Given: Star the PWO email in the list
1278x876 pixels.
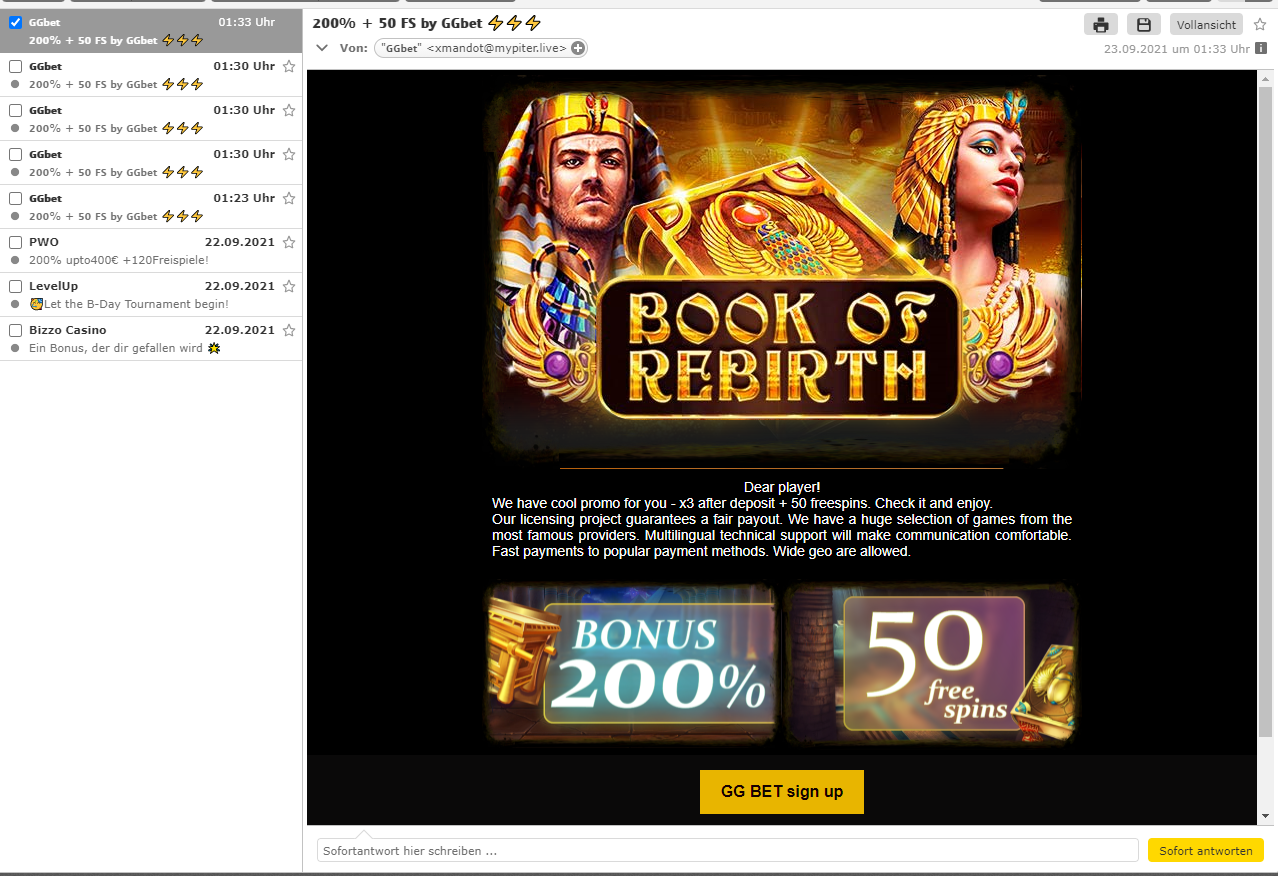Looking at the screenshot, I should click(289, 242).
